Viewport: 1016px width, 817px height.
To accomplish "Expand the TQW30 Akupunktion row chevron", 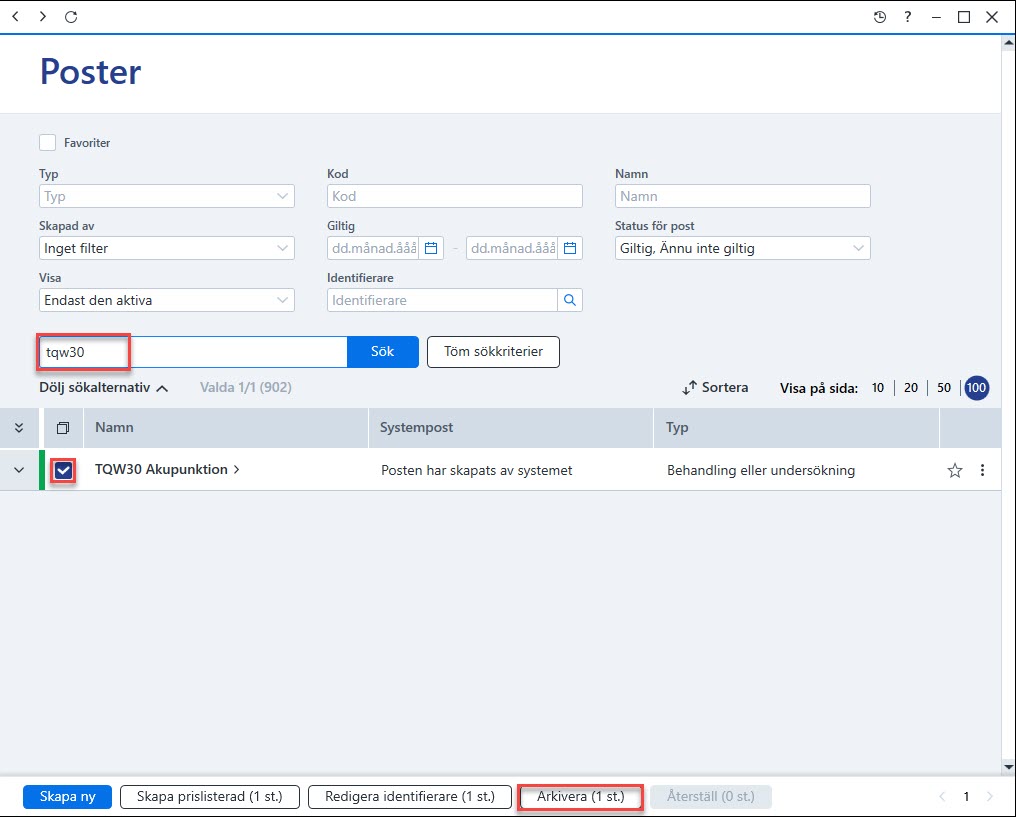I will (x=19, y=470).
